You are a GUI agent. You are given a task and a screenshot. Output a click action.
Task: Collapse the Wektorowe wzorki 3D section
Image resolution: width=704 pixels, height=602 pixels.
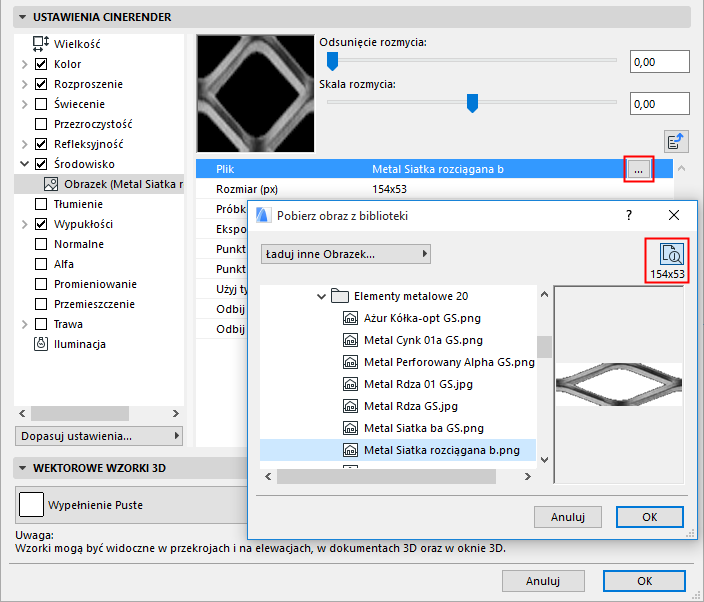coord(22,468)
